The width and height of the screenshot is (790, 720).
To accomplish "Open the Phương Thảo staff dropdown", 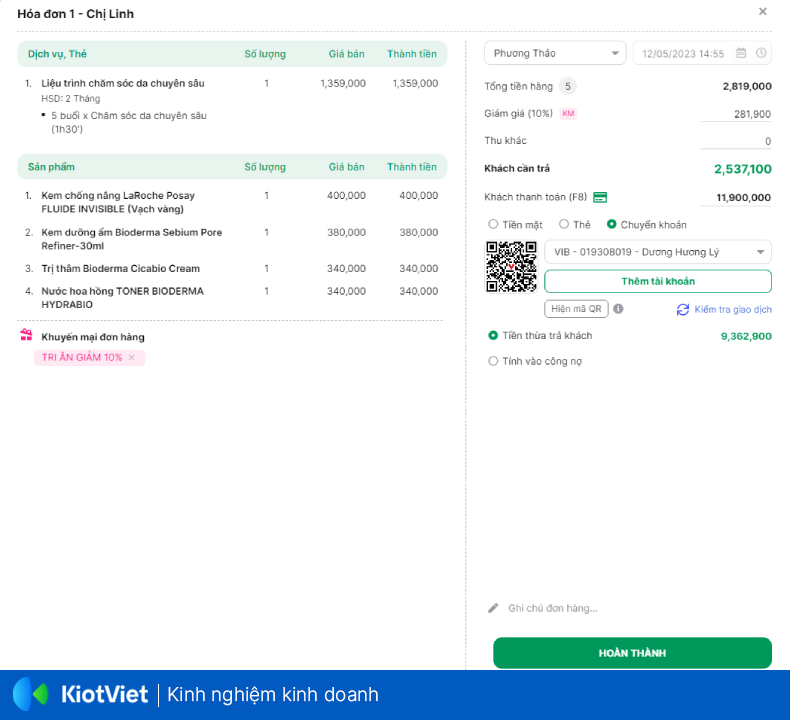I will 555,53.
